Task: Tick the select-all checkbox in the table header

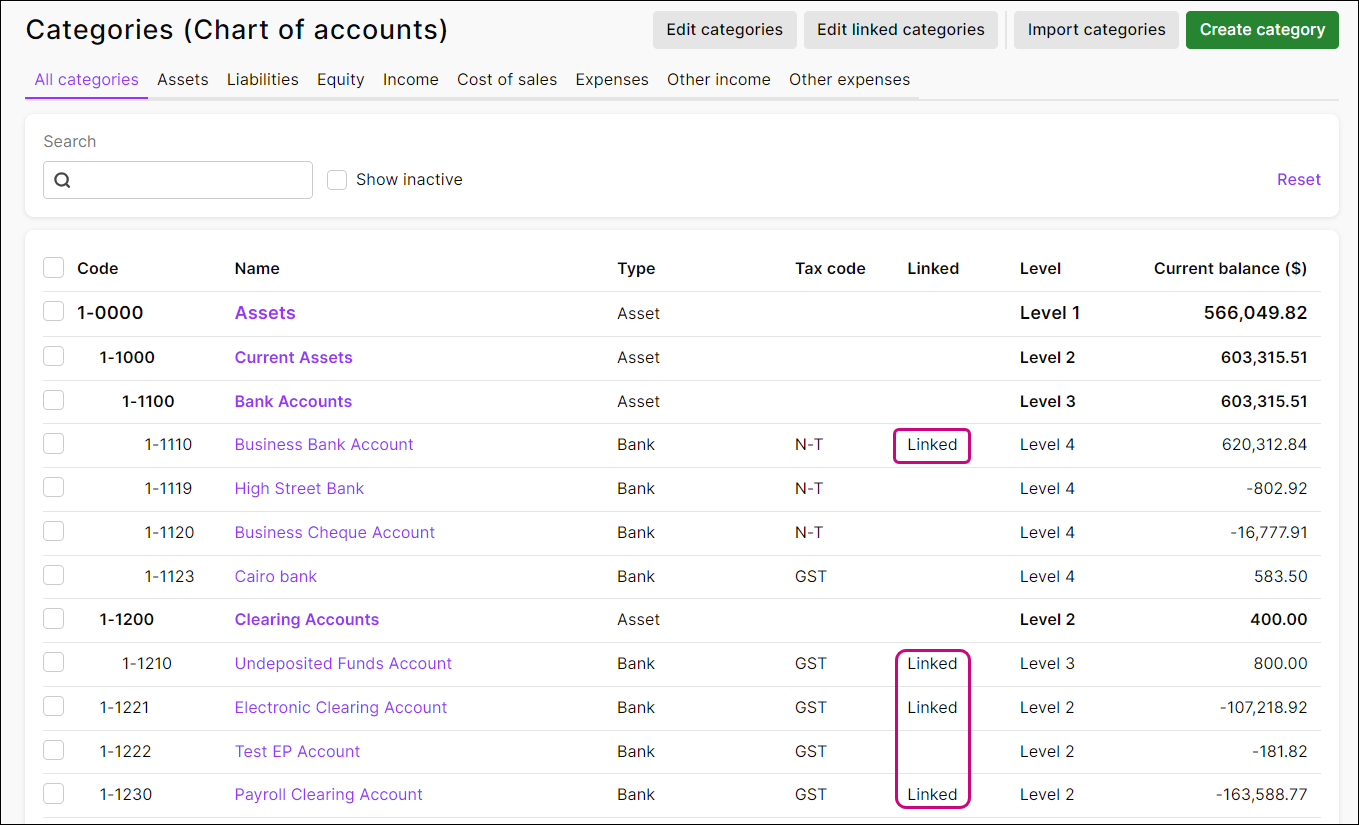Action: pos(53,267)
